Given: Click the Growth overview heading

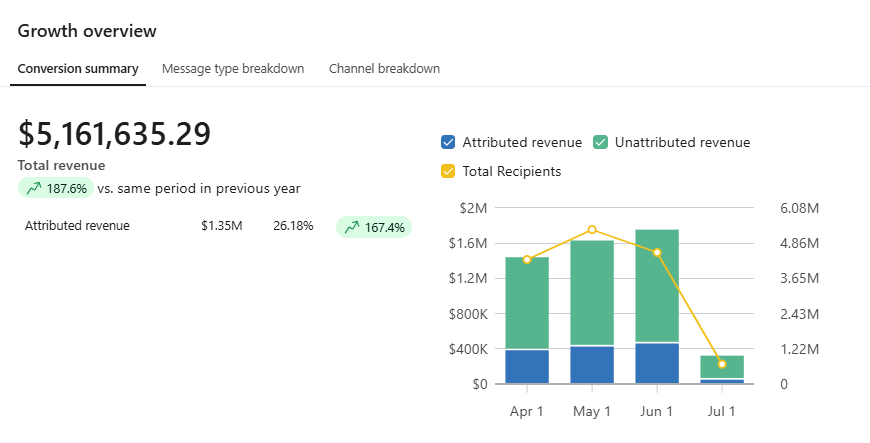Looking at the screenshot, I should 87,31.
